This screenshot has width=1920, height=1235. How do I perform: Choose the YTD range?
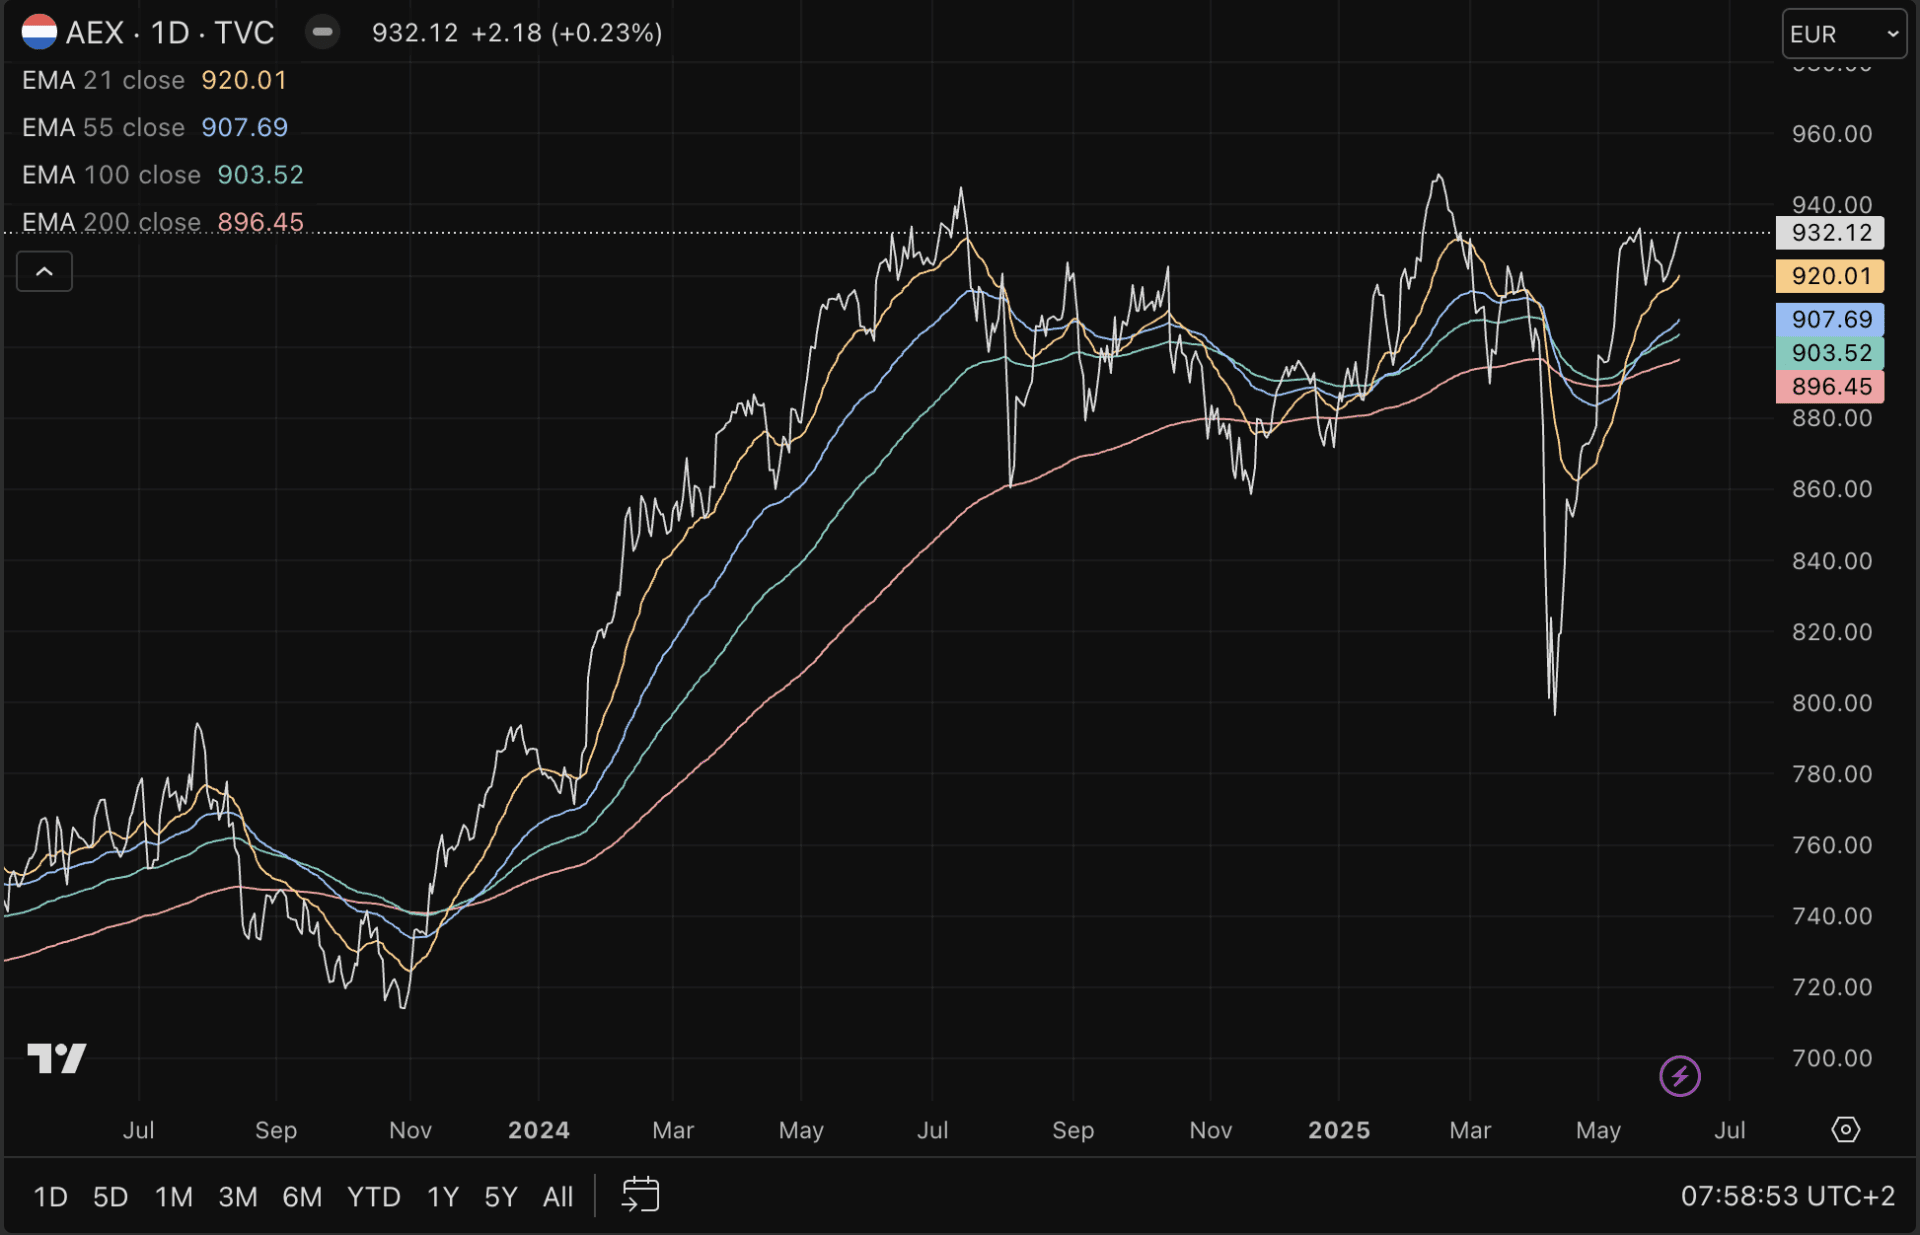point(373,1197)
